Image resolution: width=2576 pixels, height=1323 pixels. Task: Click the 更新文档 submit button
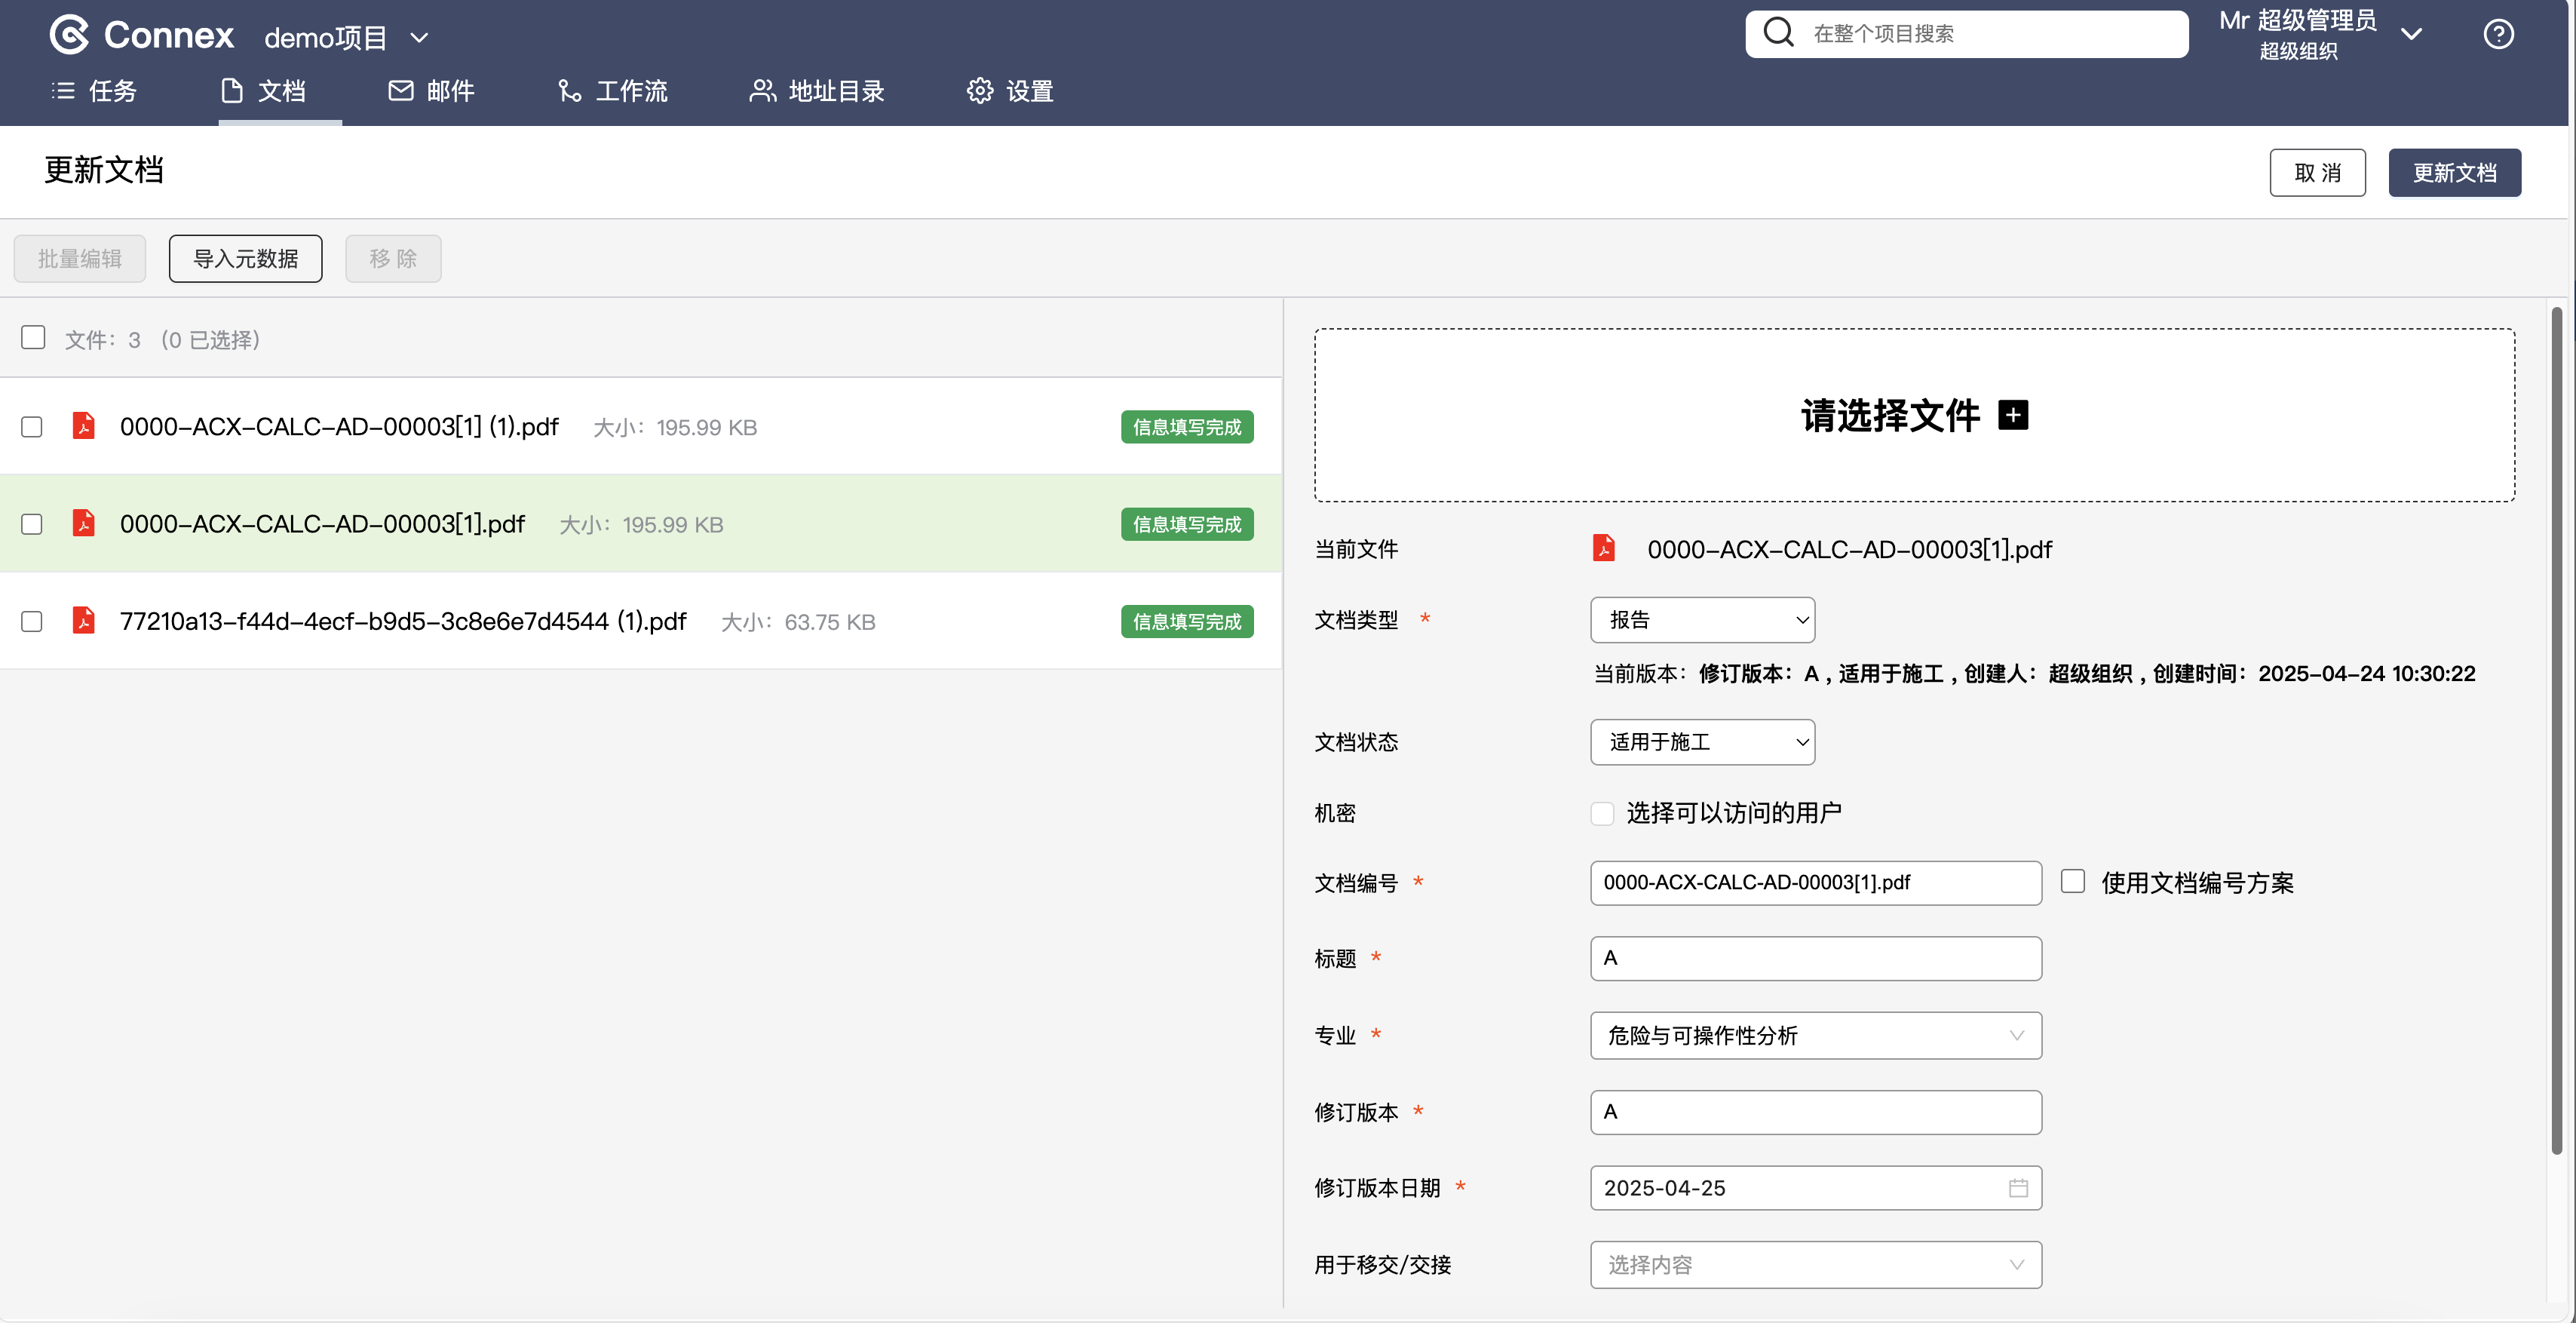(2454, 173)
